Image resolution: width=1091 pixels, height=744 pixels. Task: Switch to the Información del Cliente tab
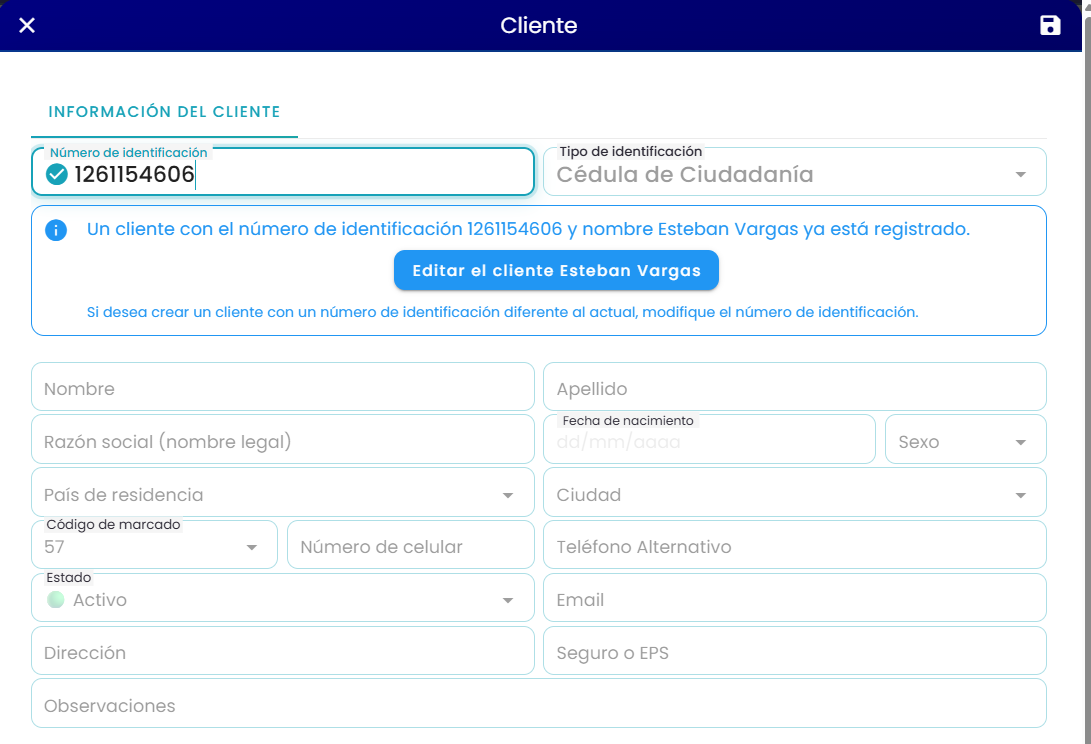pos(164,112)
